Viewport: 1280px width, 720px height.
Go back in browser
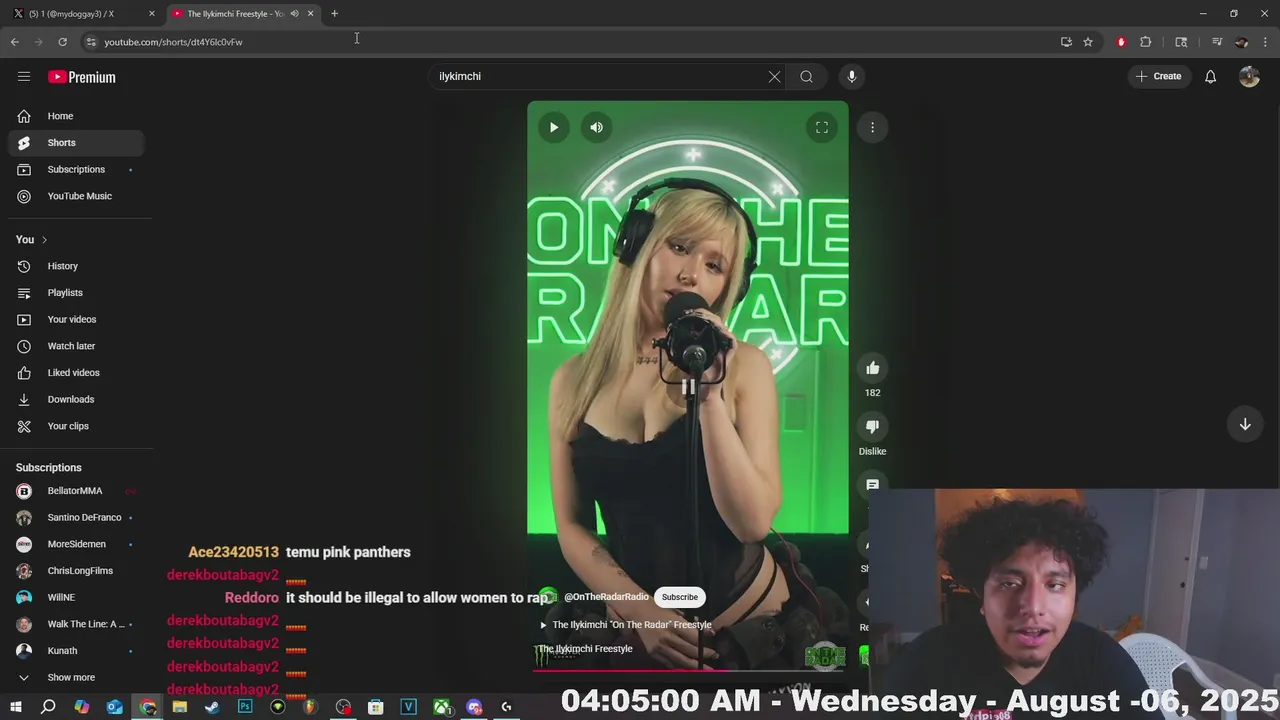pos(14,42)
